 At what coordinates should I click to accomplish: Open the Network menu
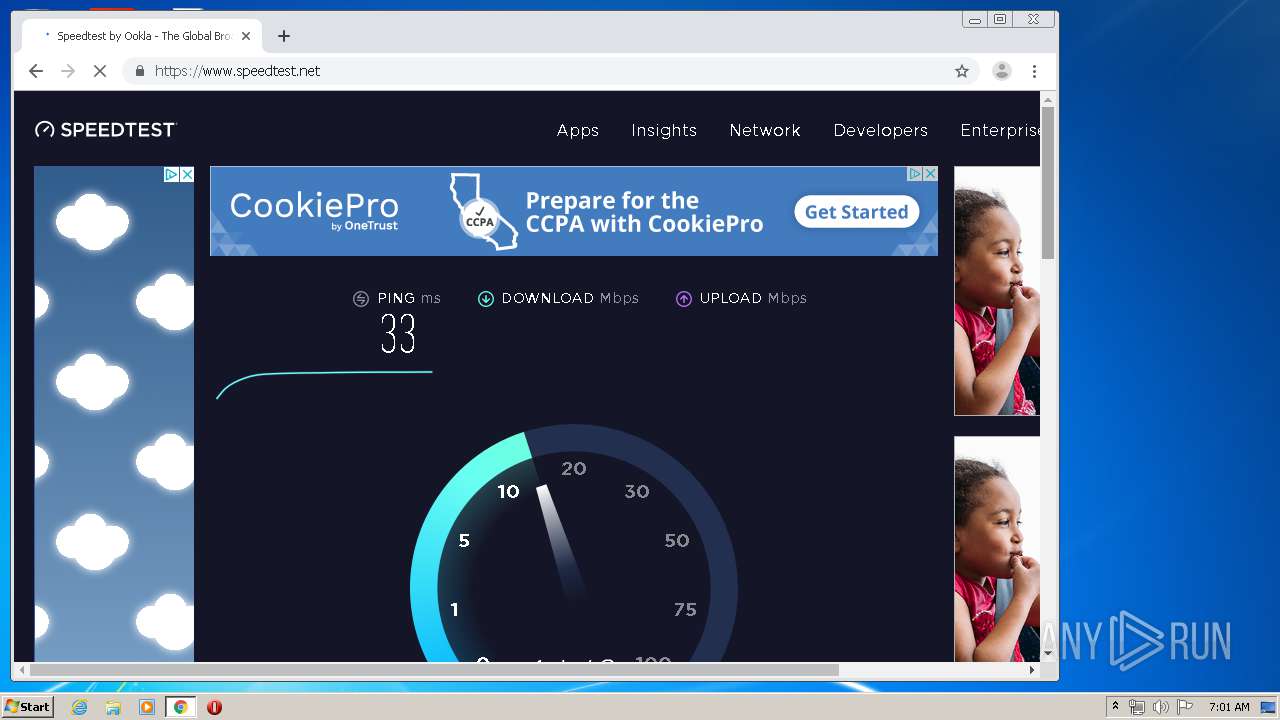[765, 130]
